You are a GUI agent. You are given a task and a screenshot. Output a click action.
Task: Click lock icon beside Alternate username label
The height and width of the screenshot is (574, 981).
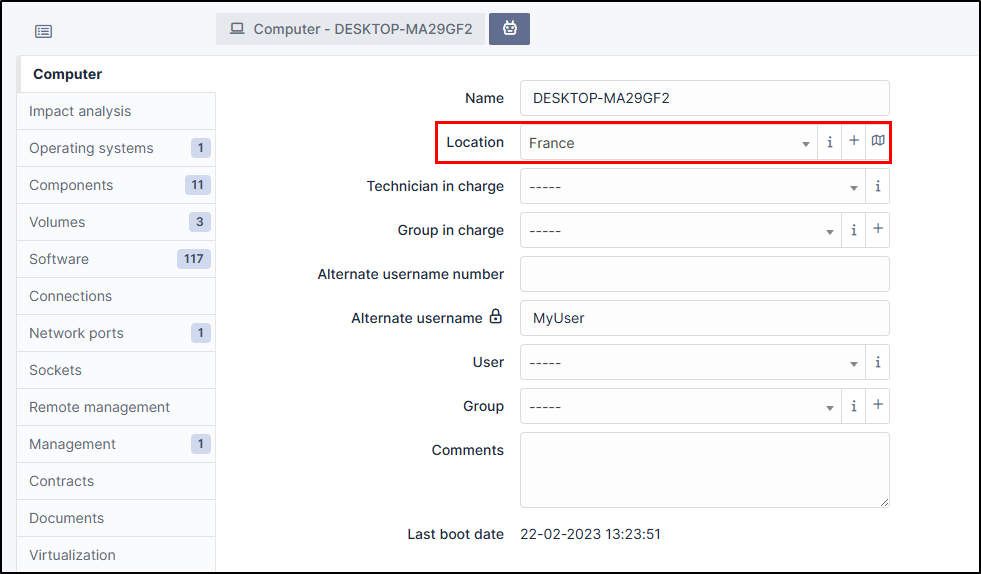(495, 317)
